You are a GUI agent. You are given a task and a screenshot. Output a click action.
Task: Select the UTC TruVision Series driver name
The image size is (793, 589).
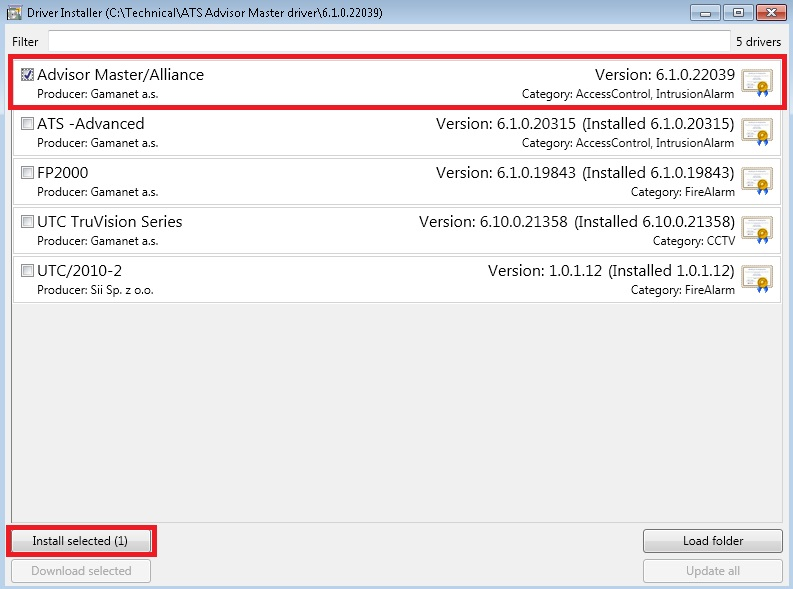(110, 222)
